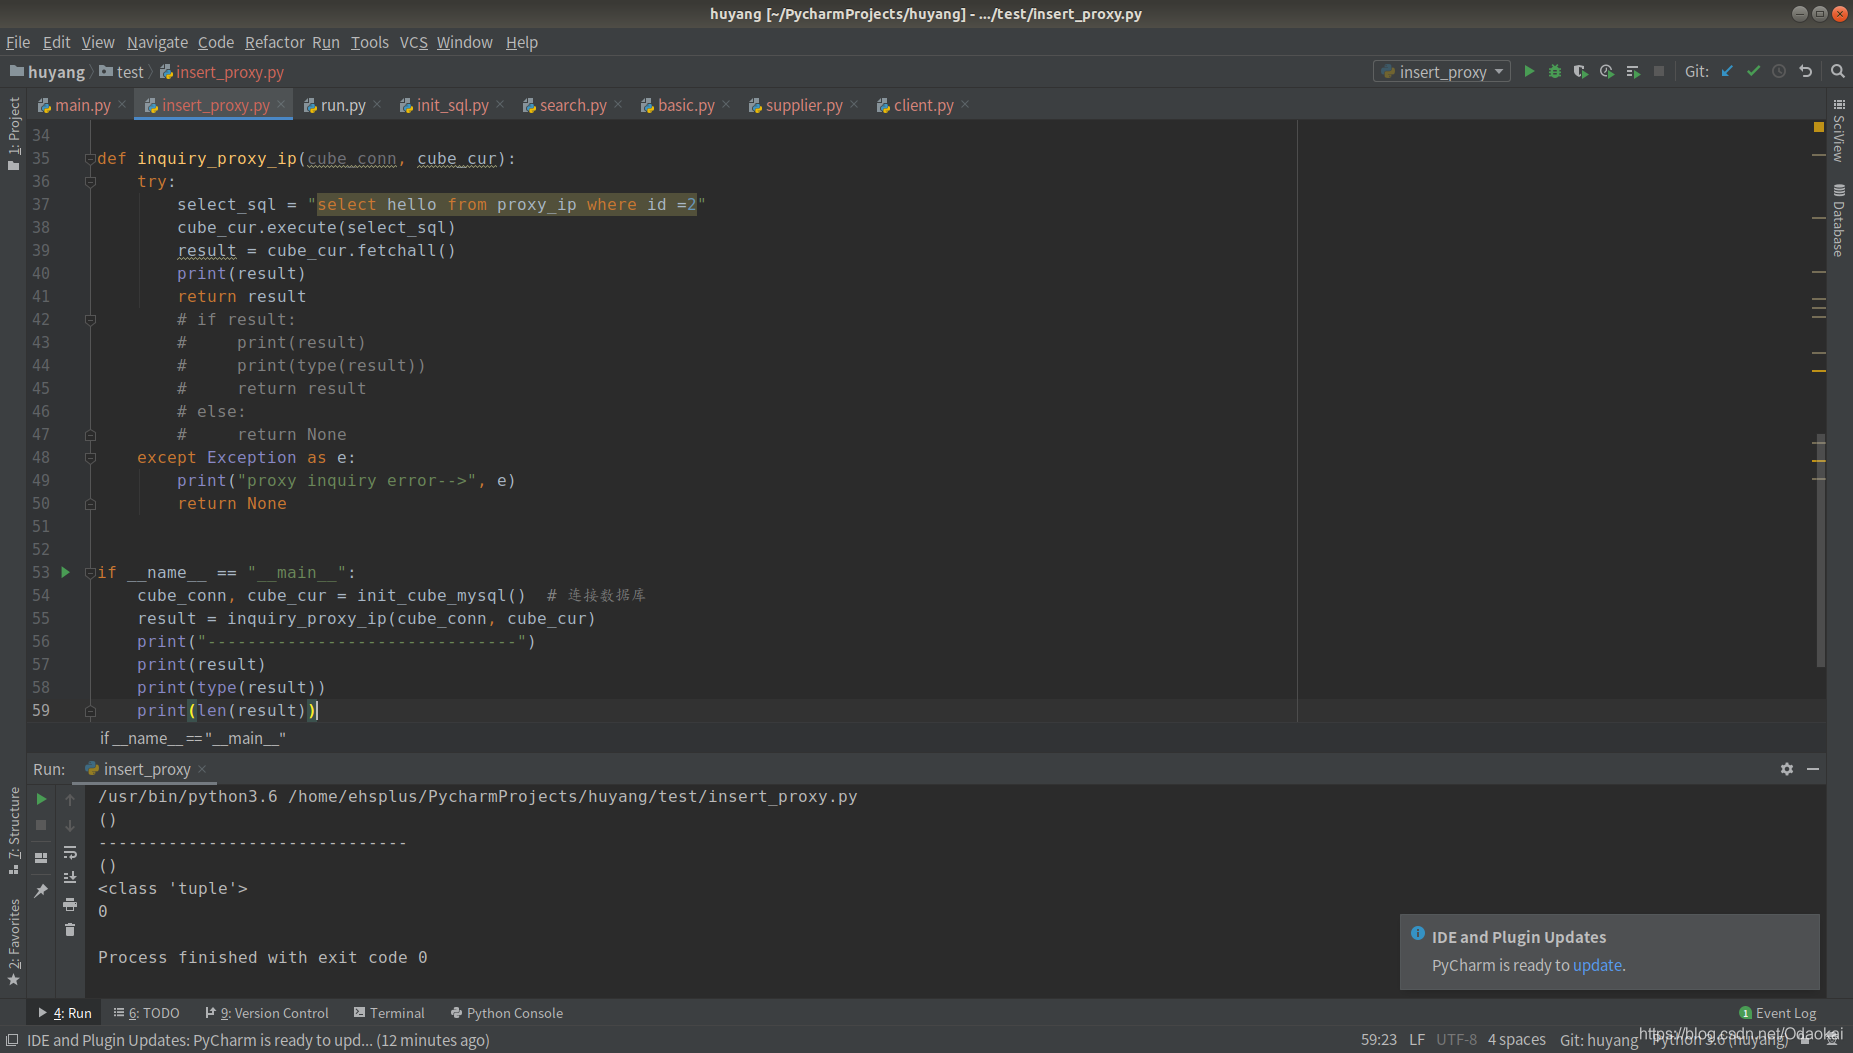Open the Refactor menu

(x=274, y=42)
